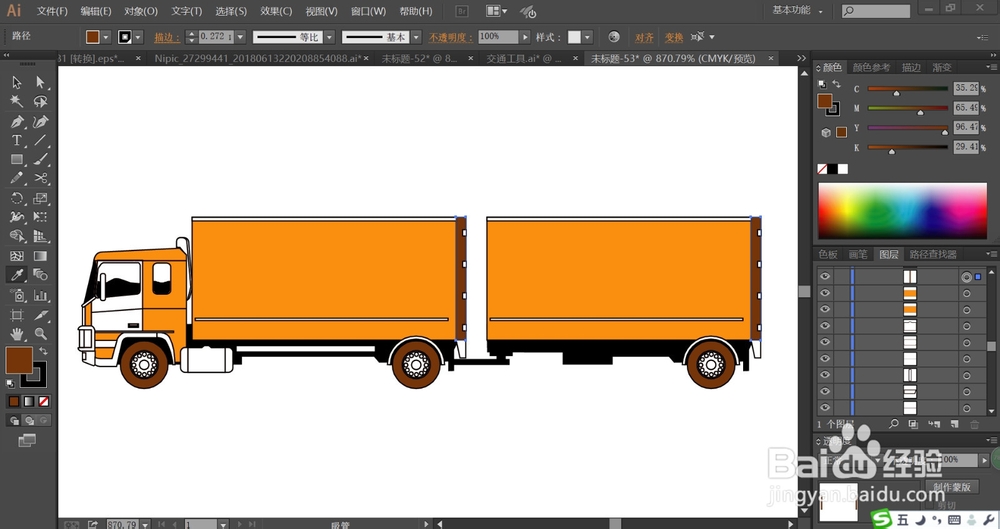Screen dimensions: 1000x529
Task: Click the 变换 transform link
Action: 673,37
